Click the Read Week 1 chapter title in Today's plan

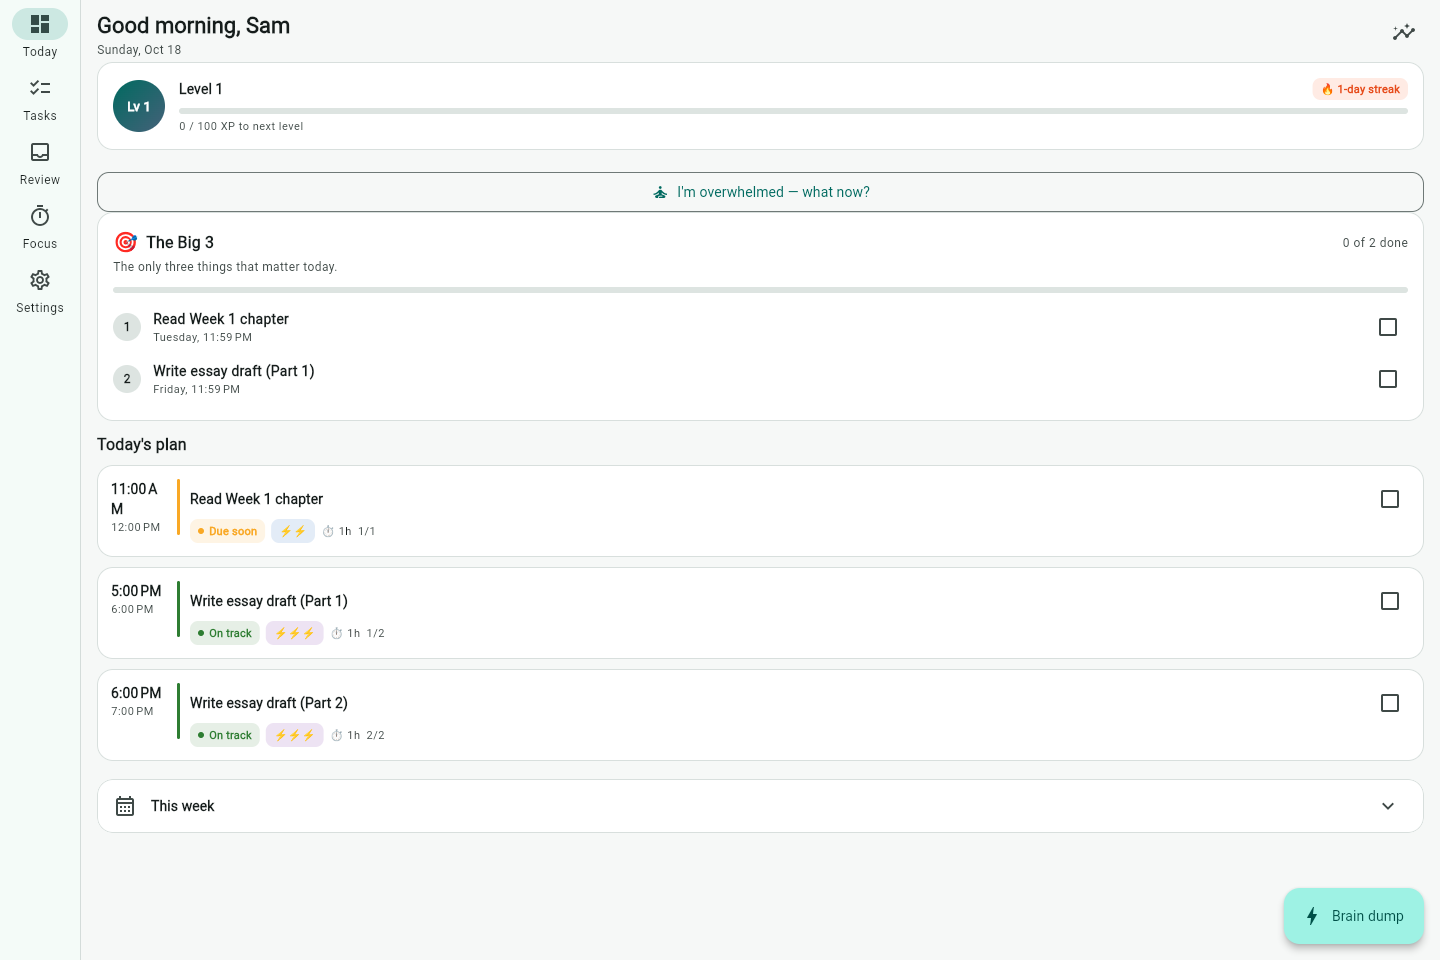click(x=256, y=499)
